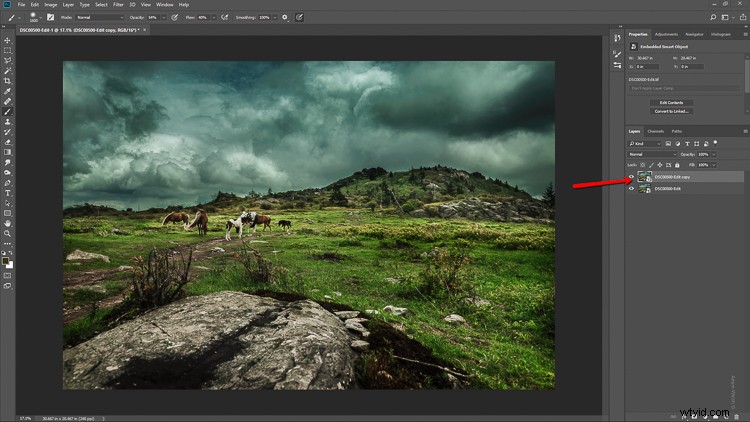The width and height of the screenshot is (750, 422).
Task: Open smoothing options gear icon
Action: [x=285, y=17]
